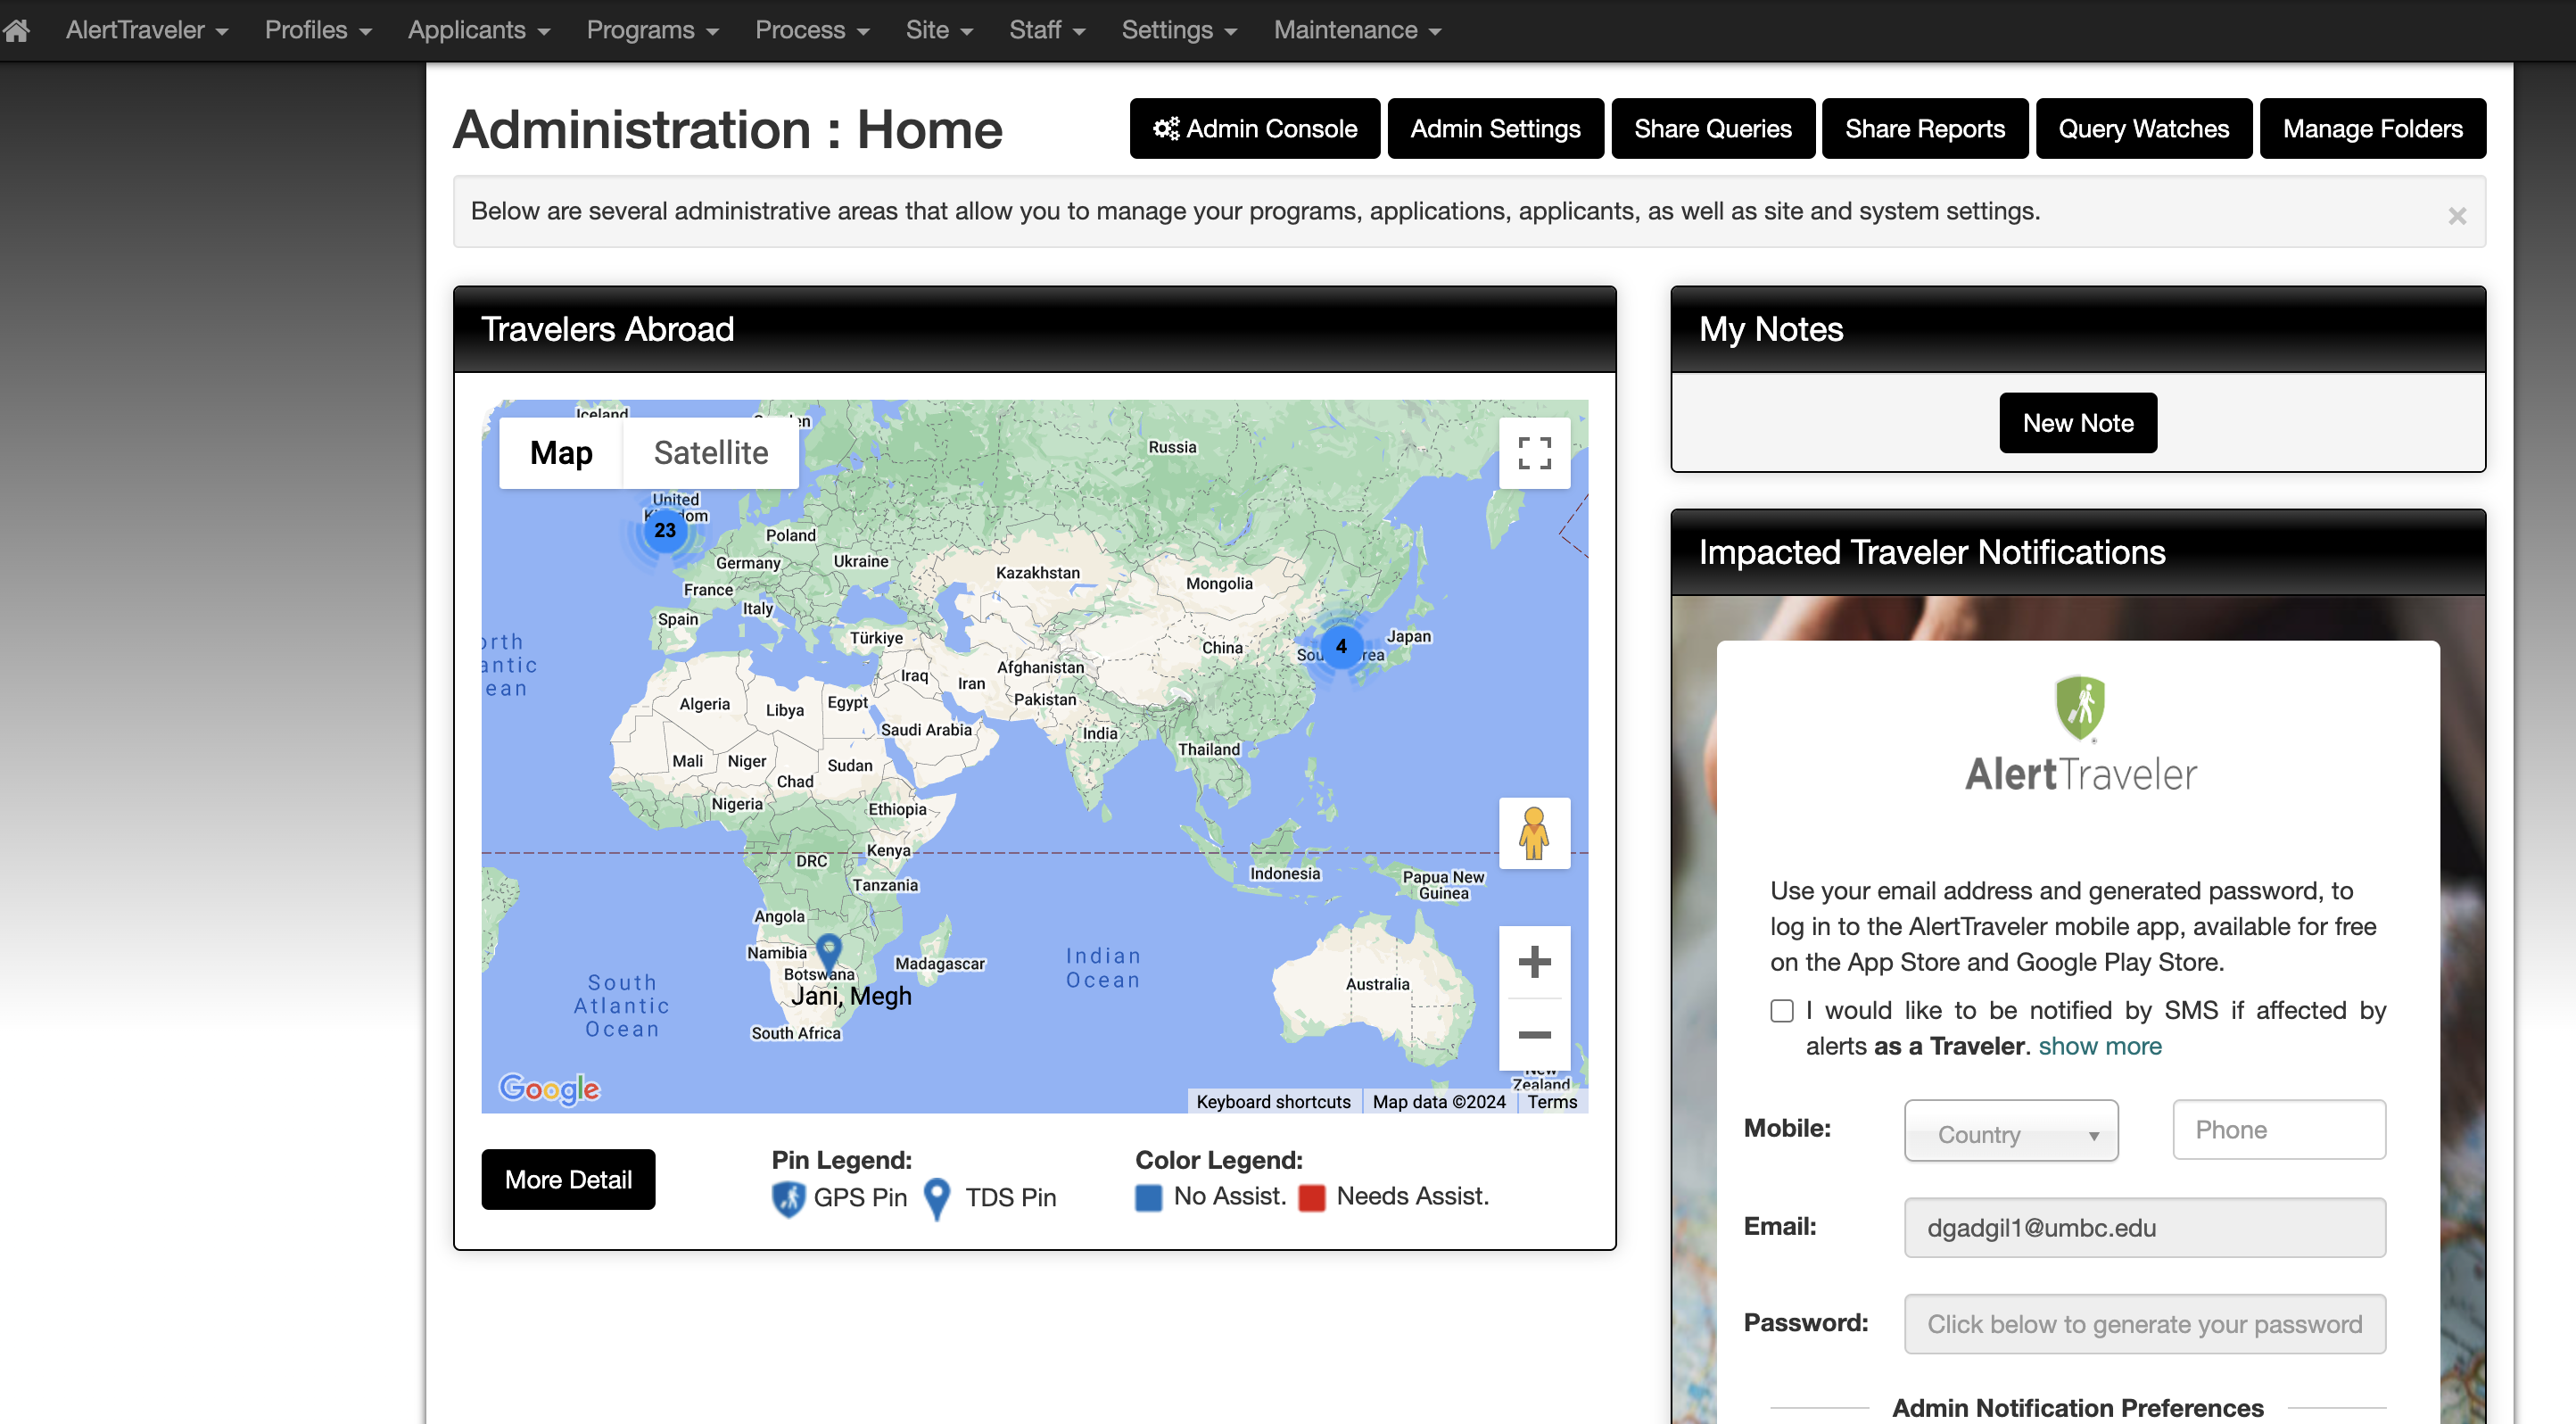Expand the AlertTraveler menu
2576x1424 pixels.
tap(146, 30)
